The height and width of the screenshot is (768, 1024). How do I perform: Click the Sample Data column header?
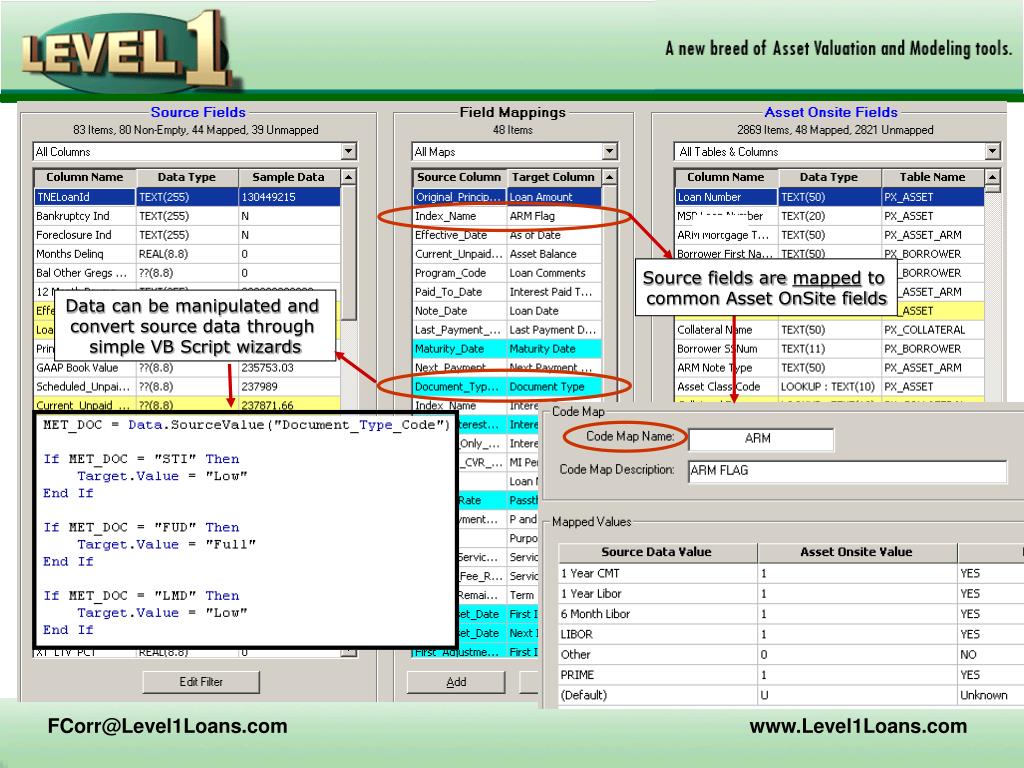[289, 177]
